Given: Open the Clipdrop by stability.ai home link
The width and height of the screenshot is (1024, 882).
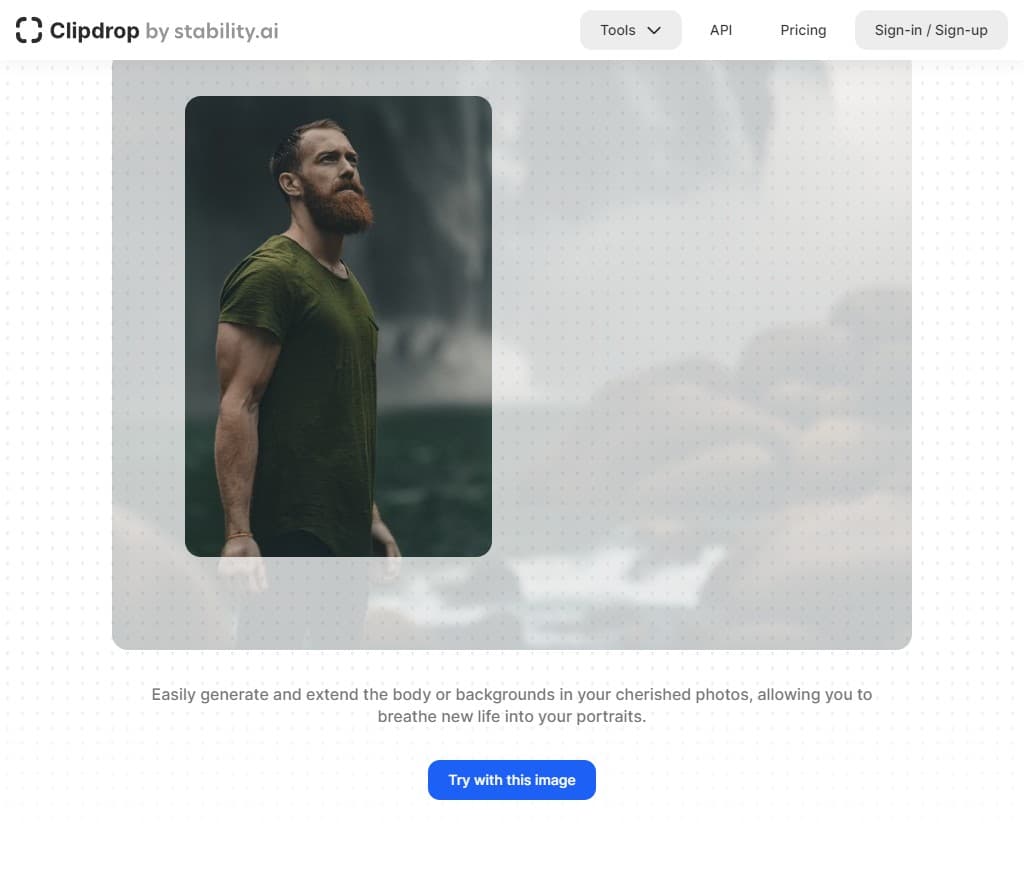Looking at the screenshot, I should click(x=147, y=30).
